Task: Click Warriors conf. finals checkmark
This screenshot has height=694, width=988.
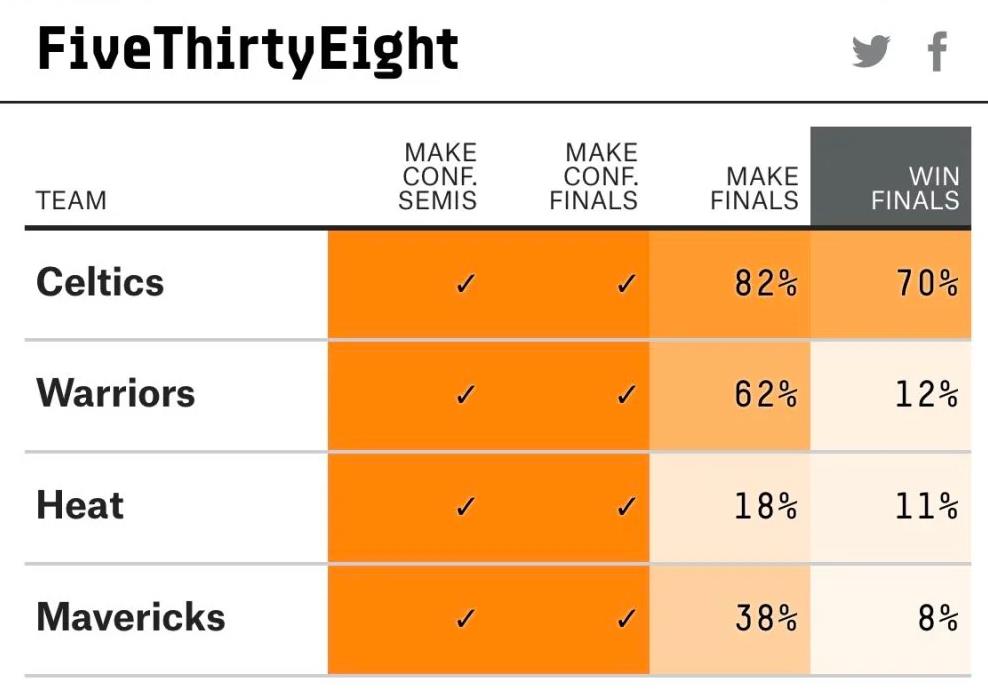Action: pyautogui.click(x=626, y=395)
